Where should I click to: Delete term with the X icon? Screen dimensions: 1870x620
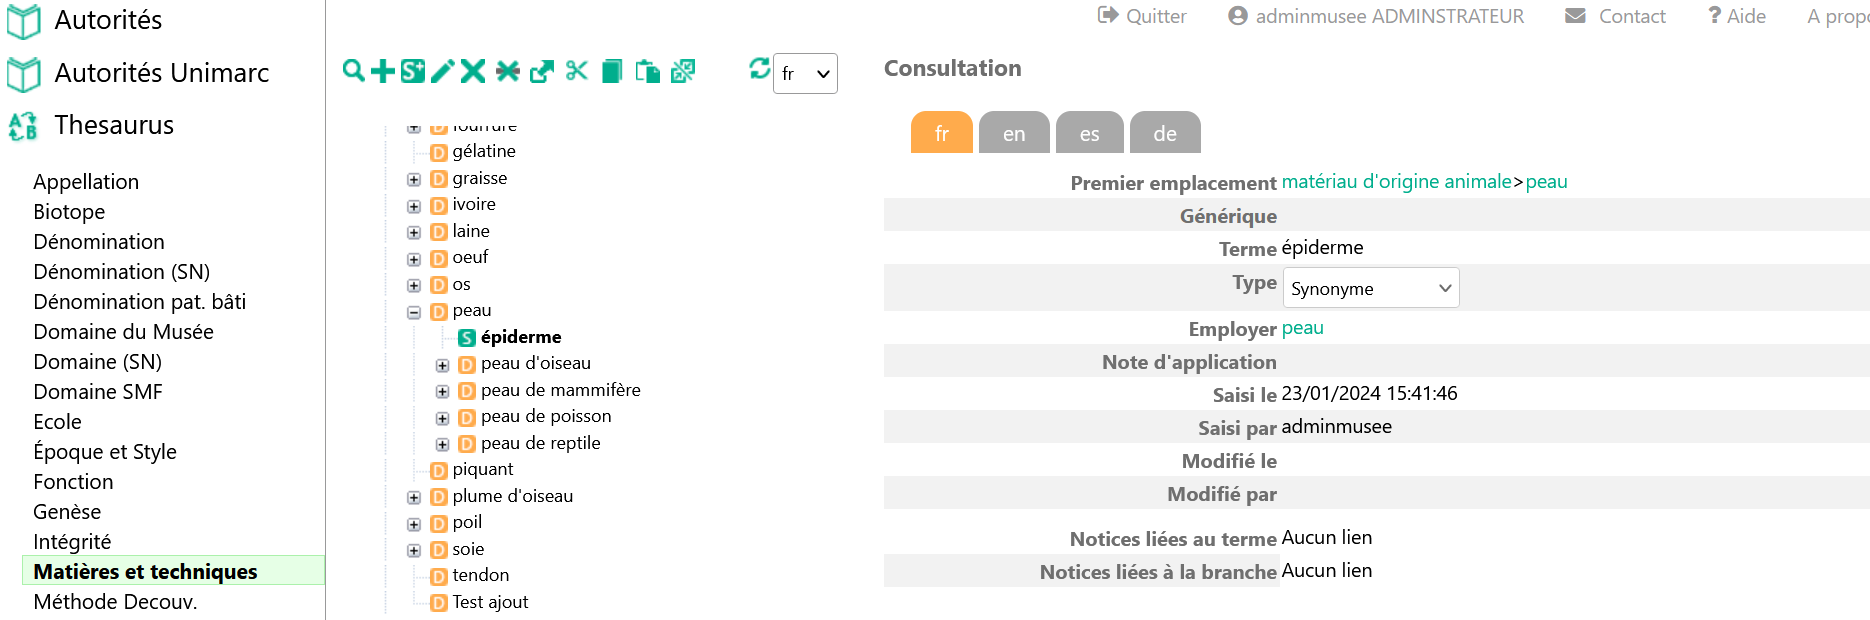point(473,71)
